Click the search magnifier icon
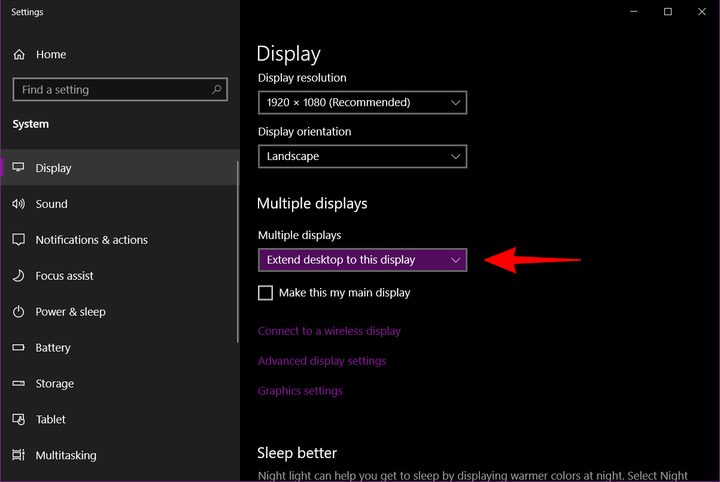 tap(216, 90)
